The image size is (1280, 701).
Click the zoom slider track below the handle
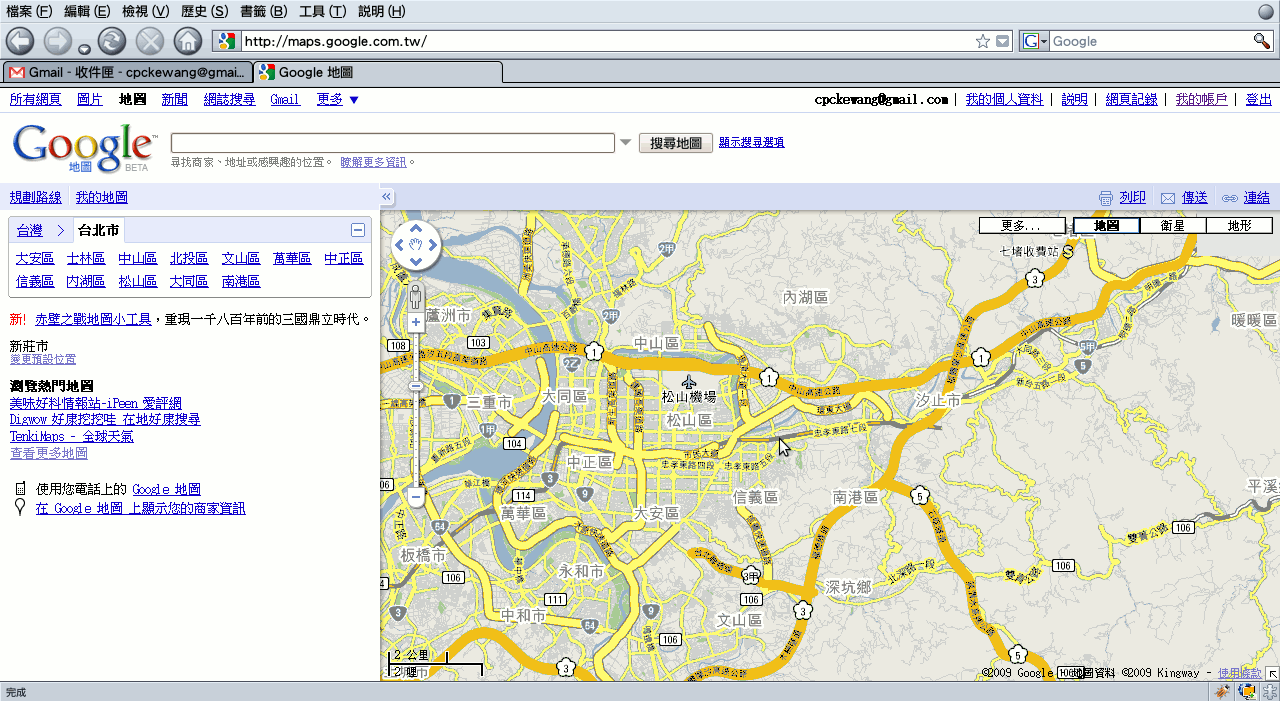416,438
